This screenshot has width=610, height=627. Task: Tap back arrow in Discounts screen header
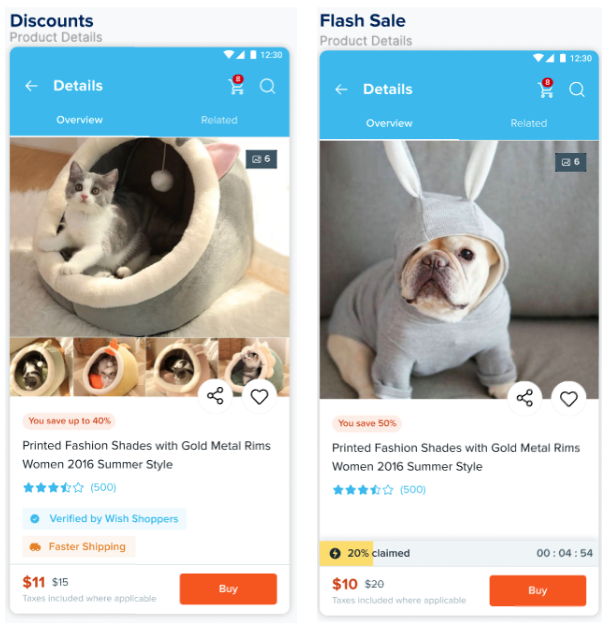[31, 86]
